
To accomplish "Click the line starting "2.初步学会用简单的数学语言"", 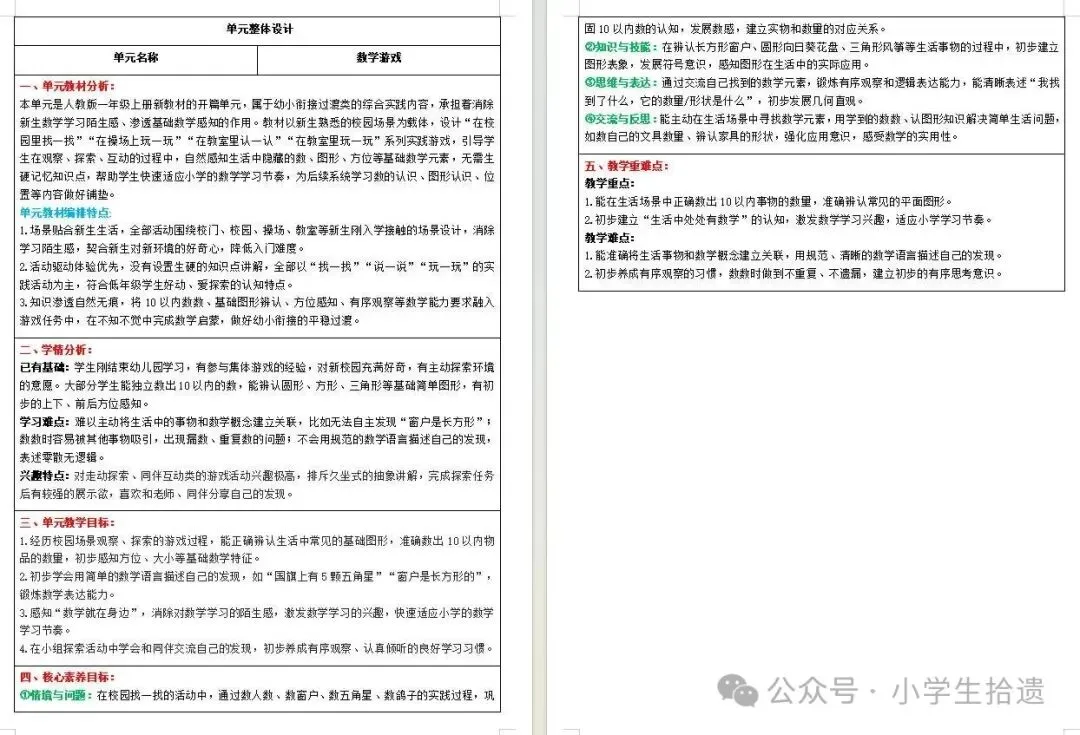I will [257, 577].
